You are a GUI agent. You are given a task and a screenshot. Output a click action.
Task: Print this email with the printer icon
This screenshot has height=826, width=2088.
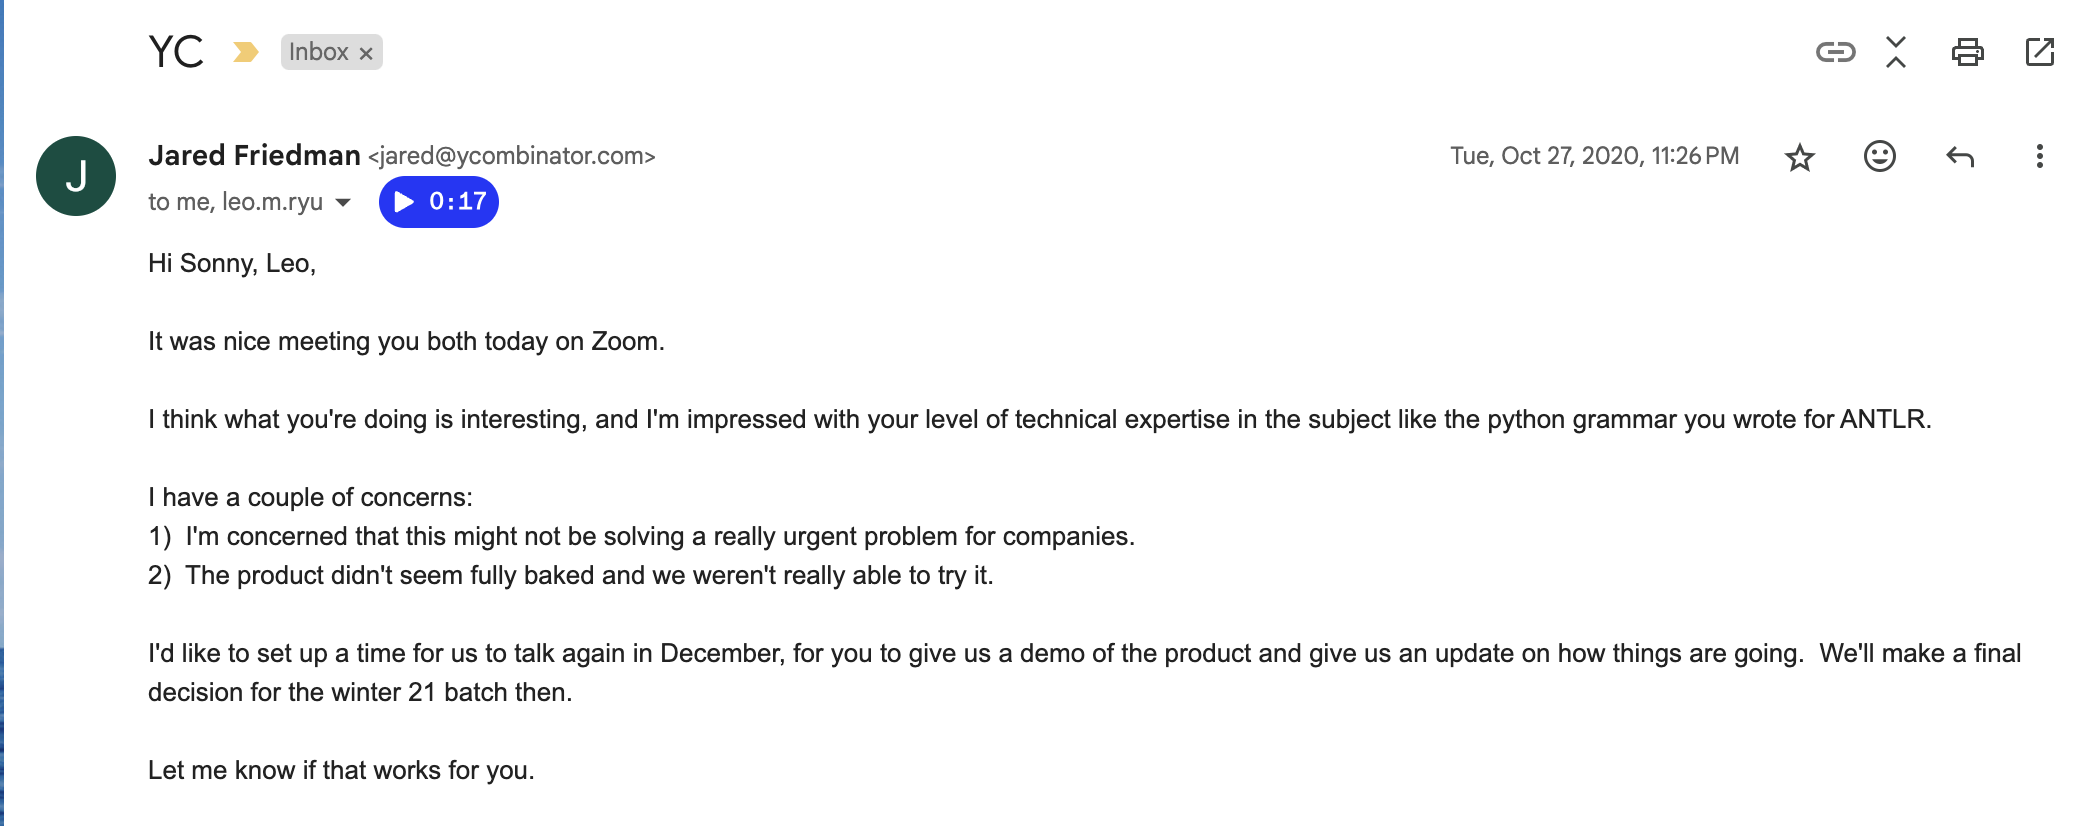(x=1967, y=52)
